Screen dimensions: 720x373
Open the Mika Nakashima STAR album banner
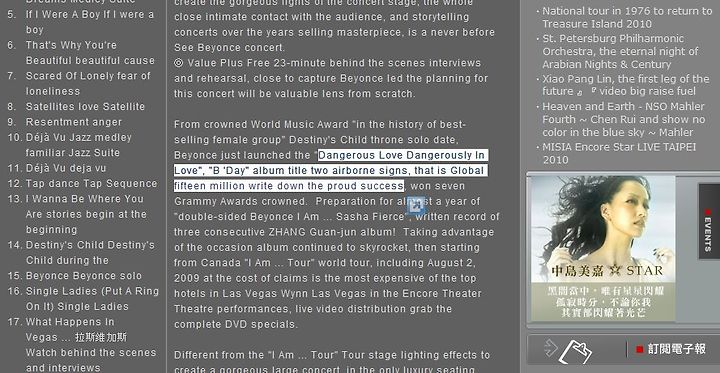[x=603, y=249]
